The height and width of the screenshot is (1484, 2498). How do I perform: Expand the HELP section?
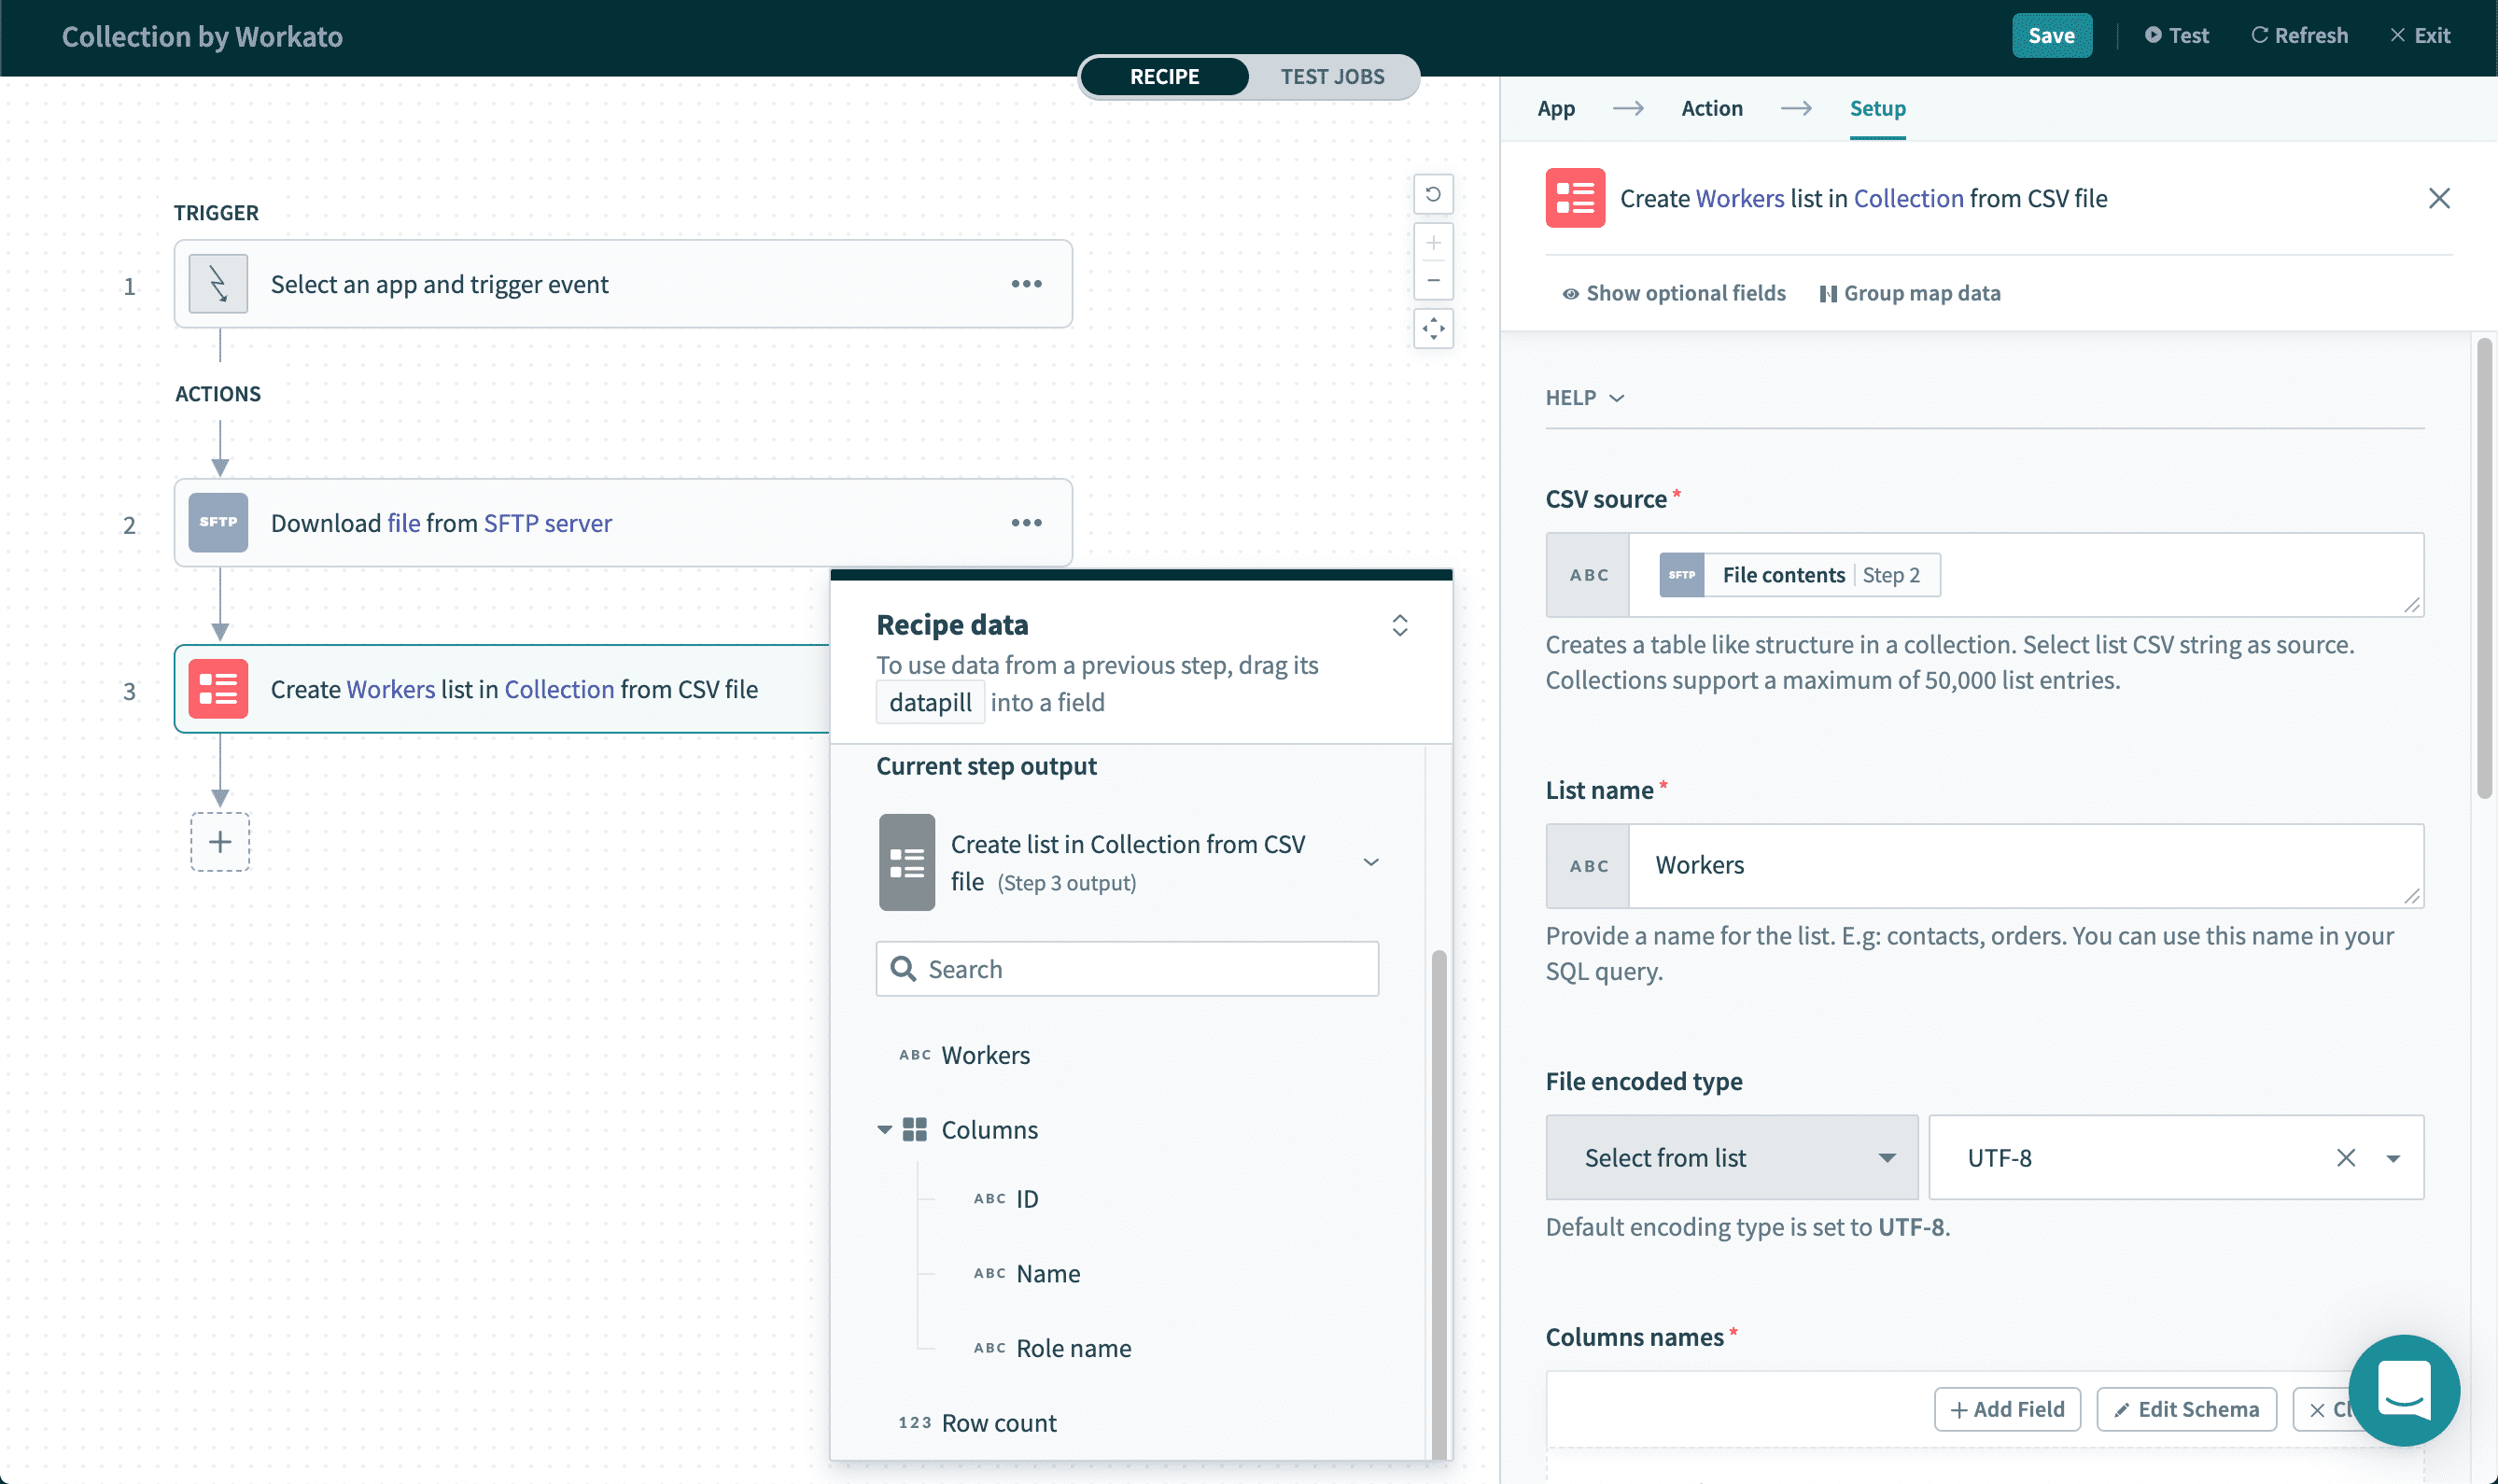[1584, 398]
